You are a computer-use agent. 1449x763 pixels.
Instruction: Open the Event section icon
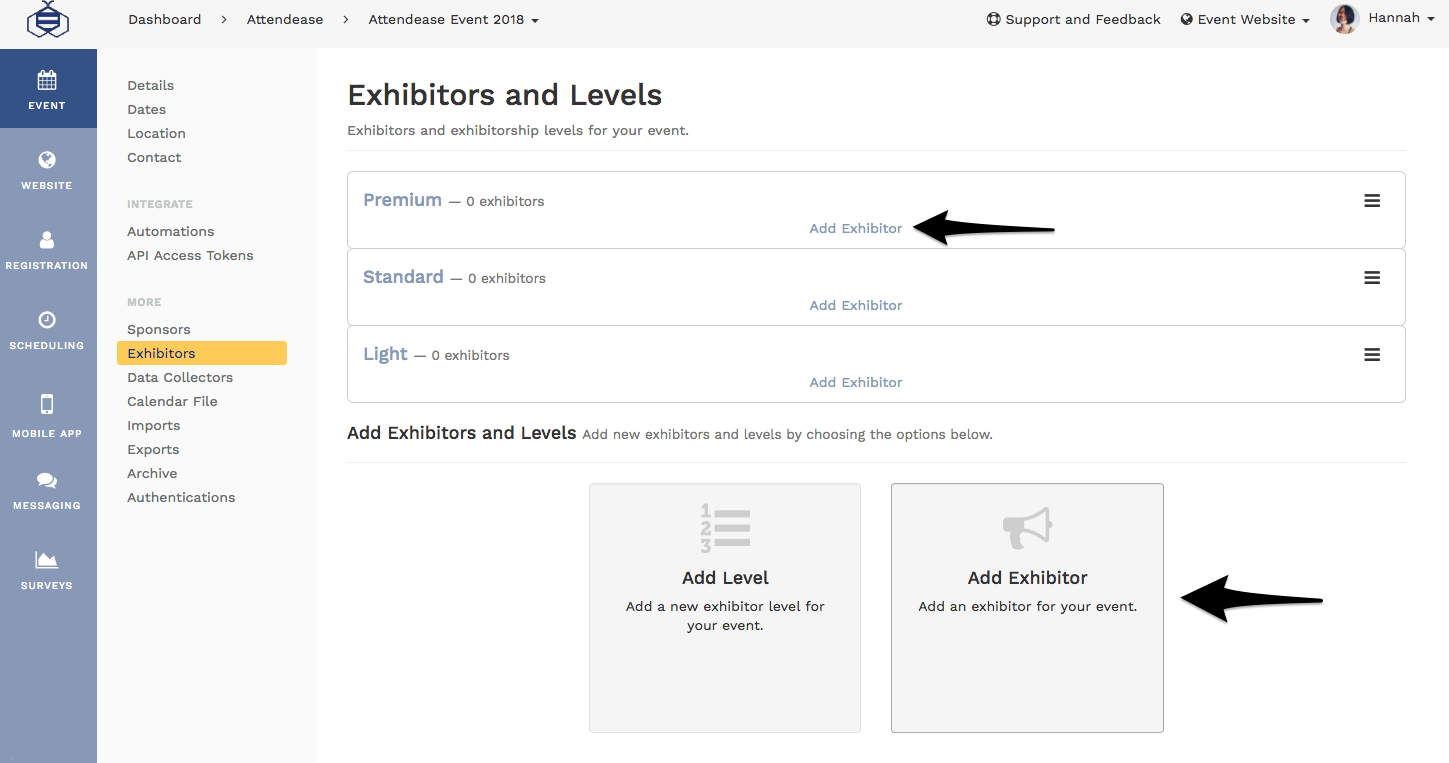click(x=46, y=78)
